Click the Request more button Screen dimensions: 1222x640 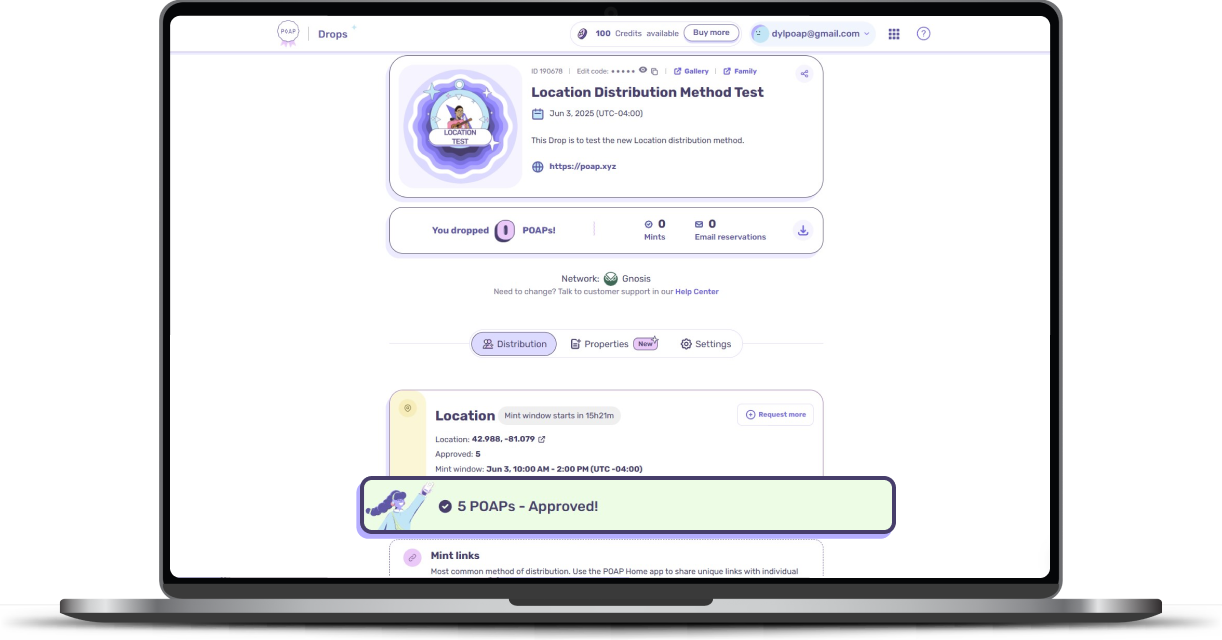click(x=775, y=414)
